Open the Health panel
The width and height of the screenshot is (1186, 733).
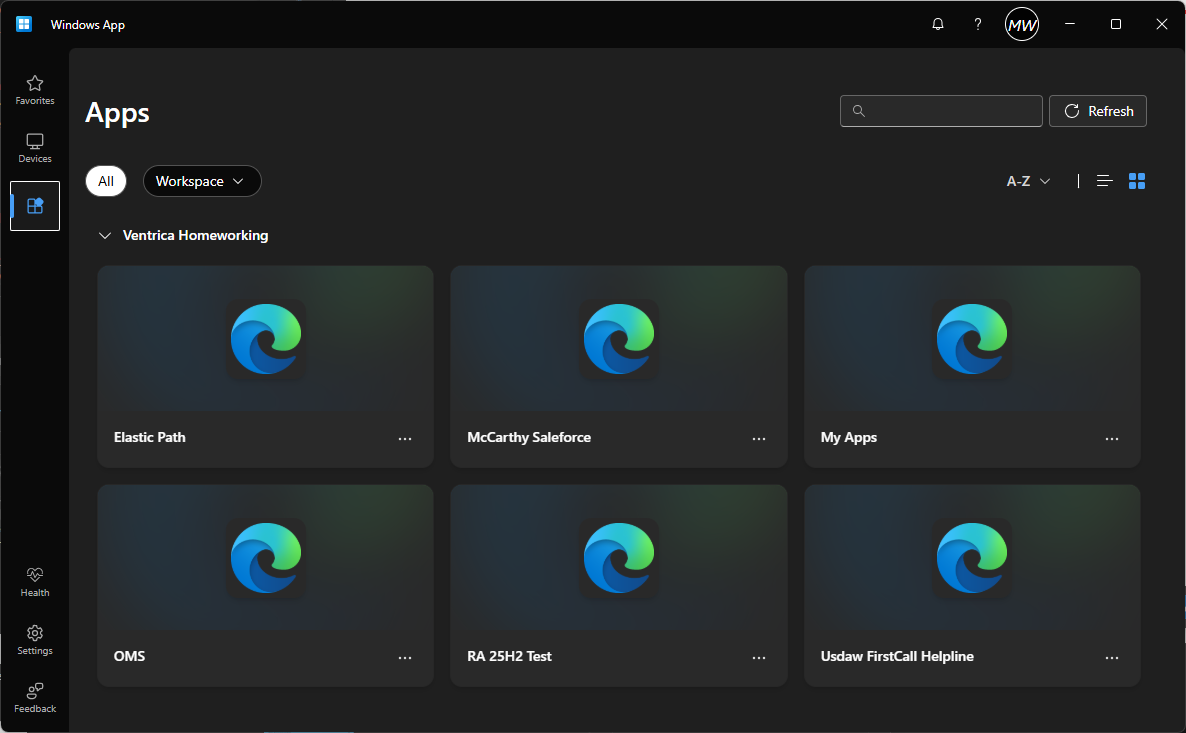point(35,581)
